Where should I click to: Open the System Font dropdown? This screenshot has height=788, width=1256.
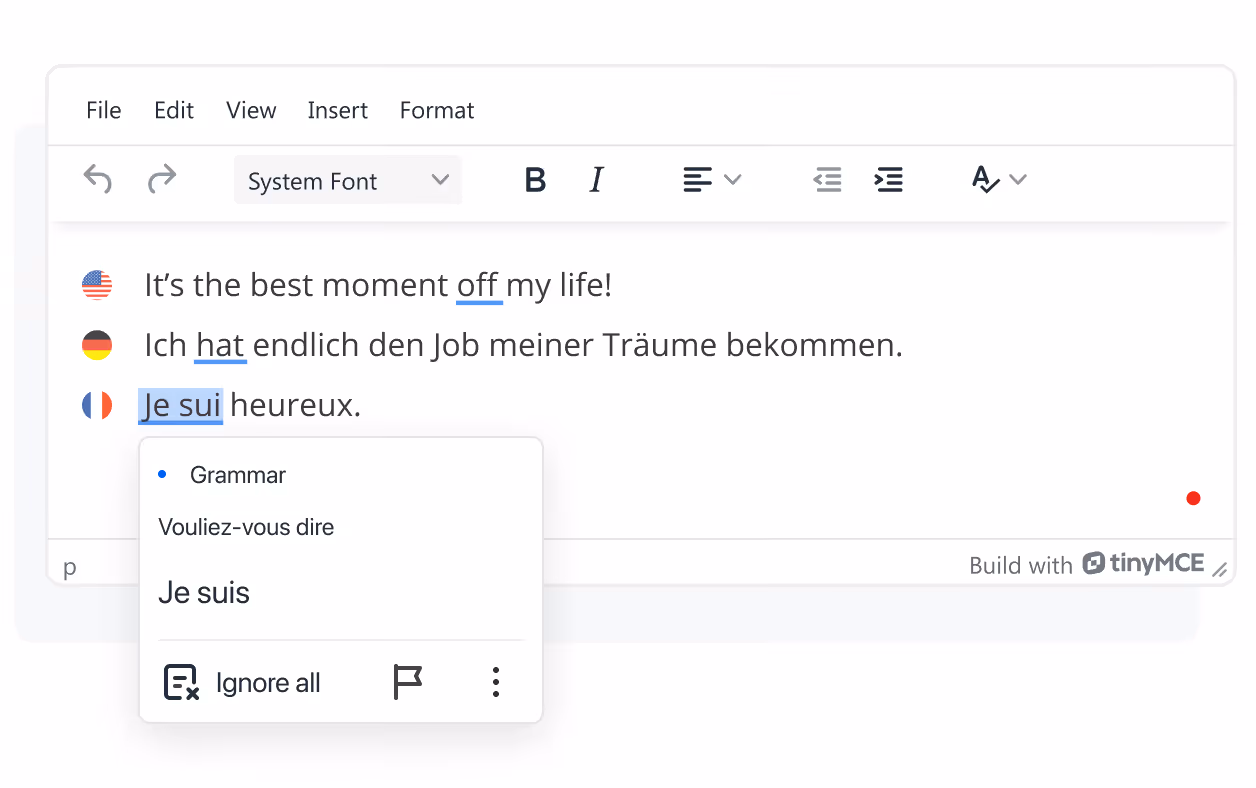click(347, 180)
